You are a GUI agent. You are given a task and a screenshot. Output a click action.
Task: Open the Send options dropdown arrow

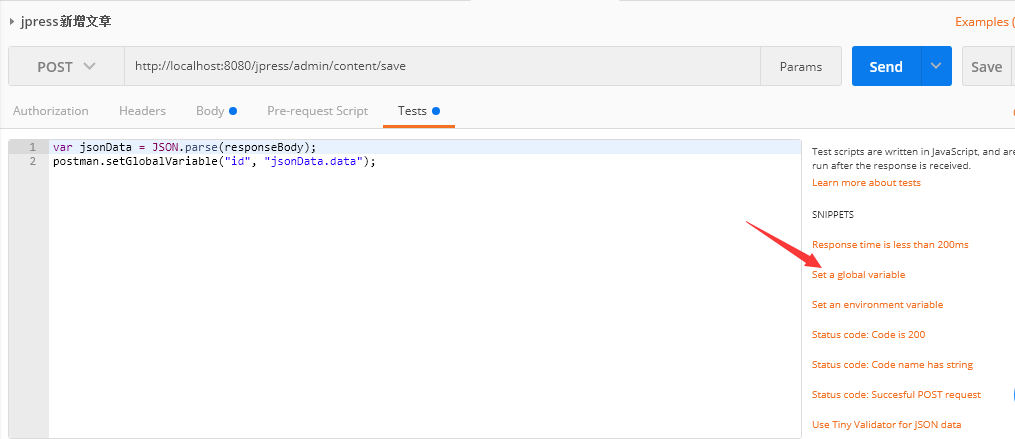tap(936, 66)
